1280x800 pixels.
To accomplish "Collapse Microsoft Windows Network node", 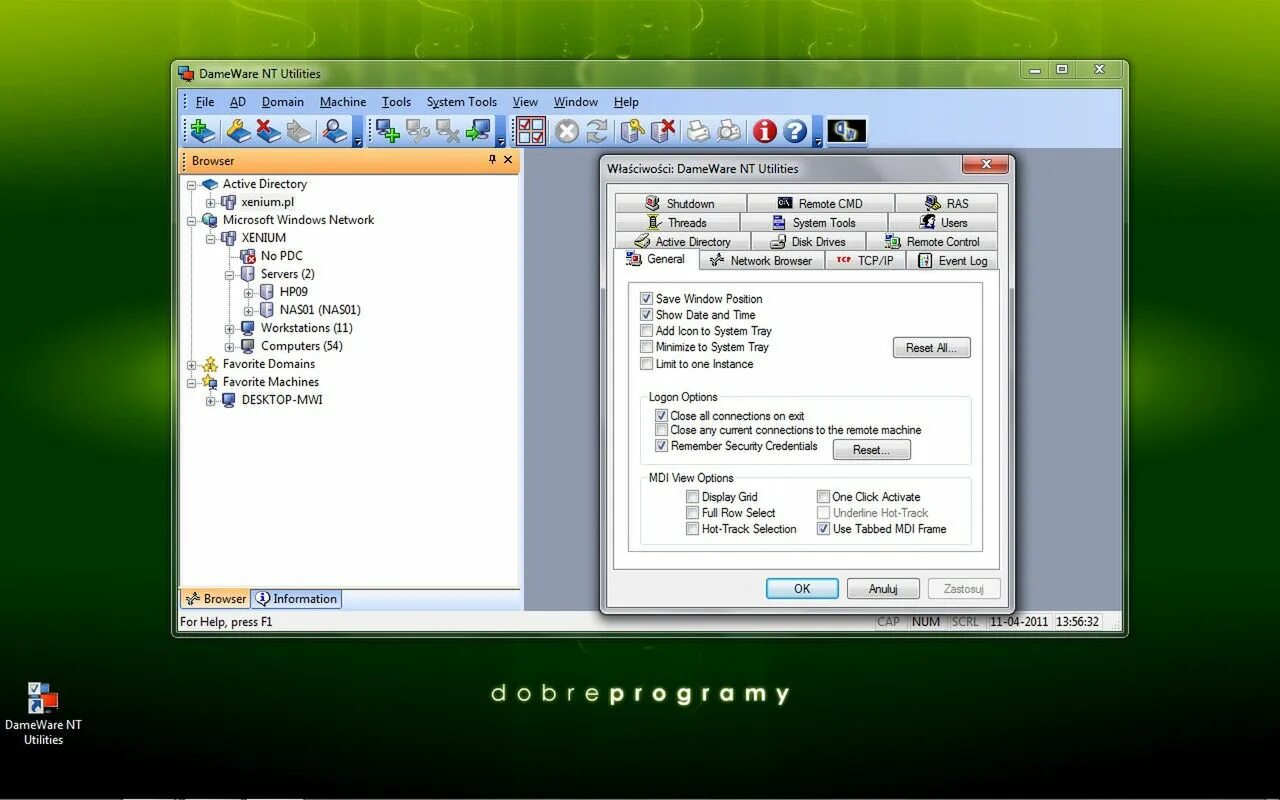I will point(191,220).
